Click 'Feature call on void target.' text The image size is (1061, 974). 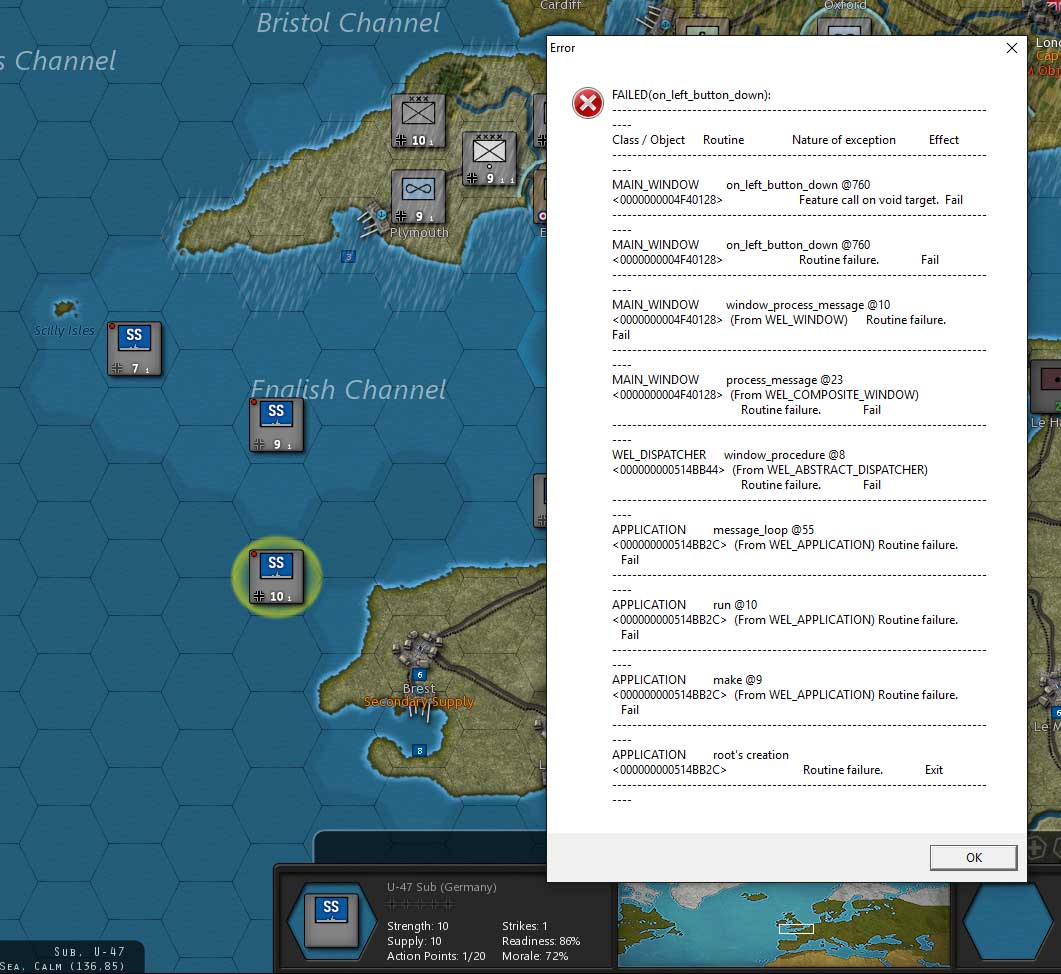click(x=868, y=200)
